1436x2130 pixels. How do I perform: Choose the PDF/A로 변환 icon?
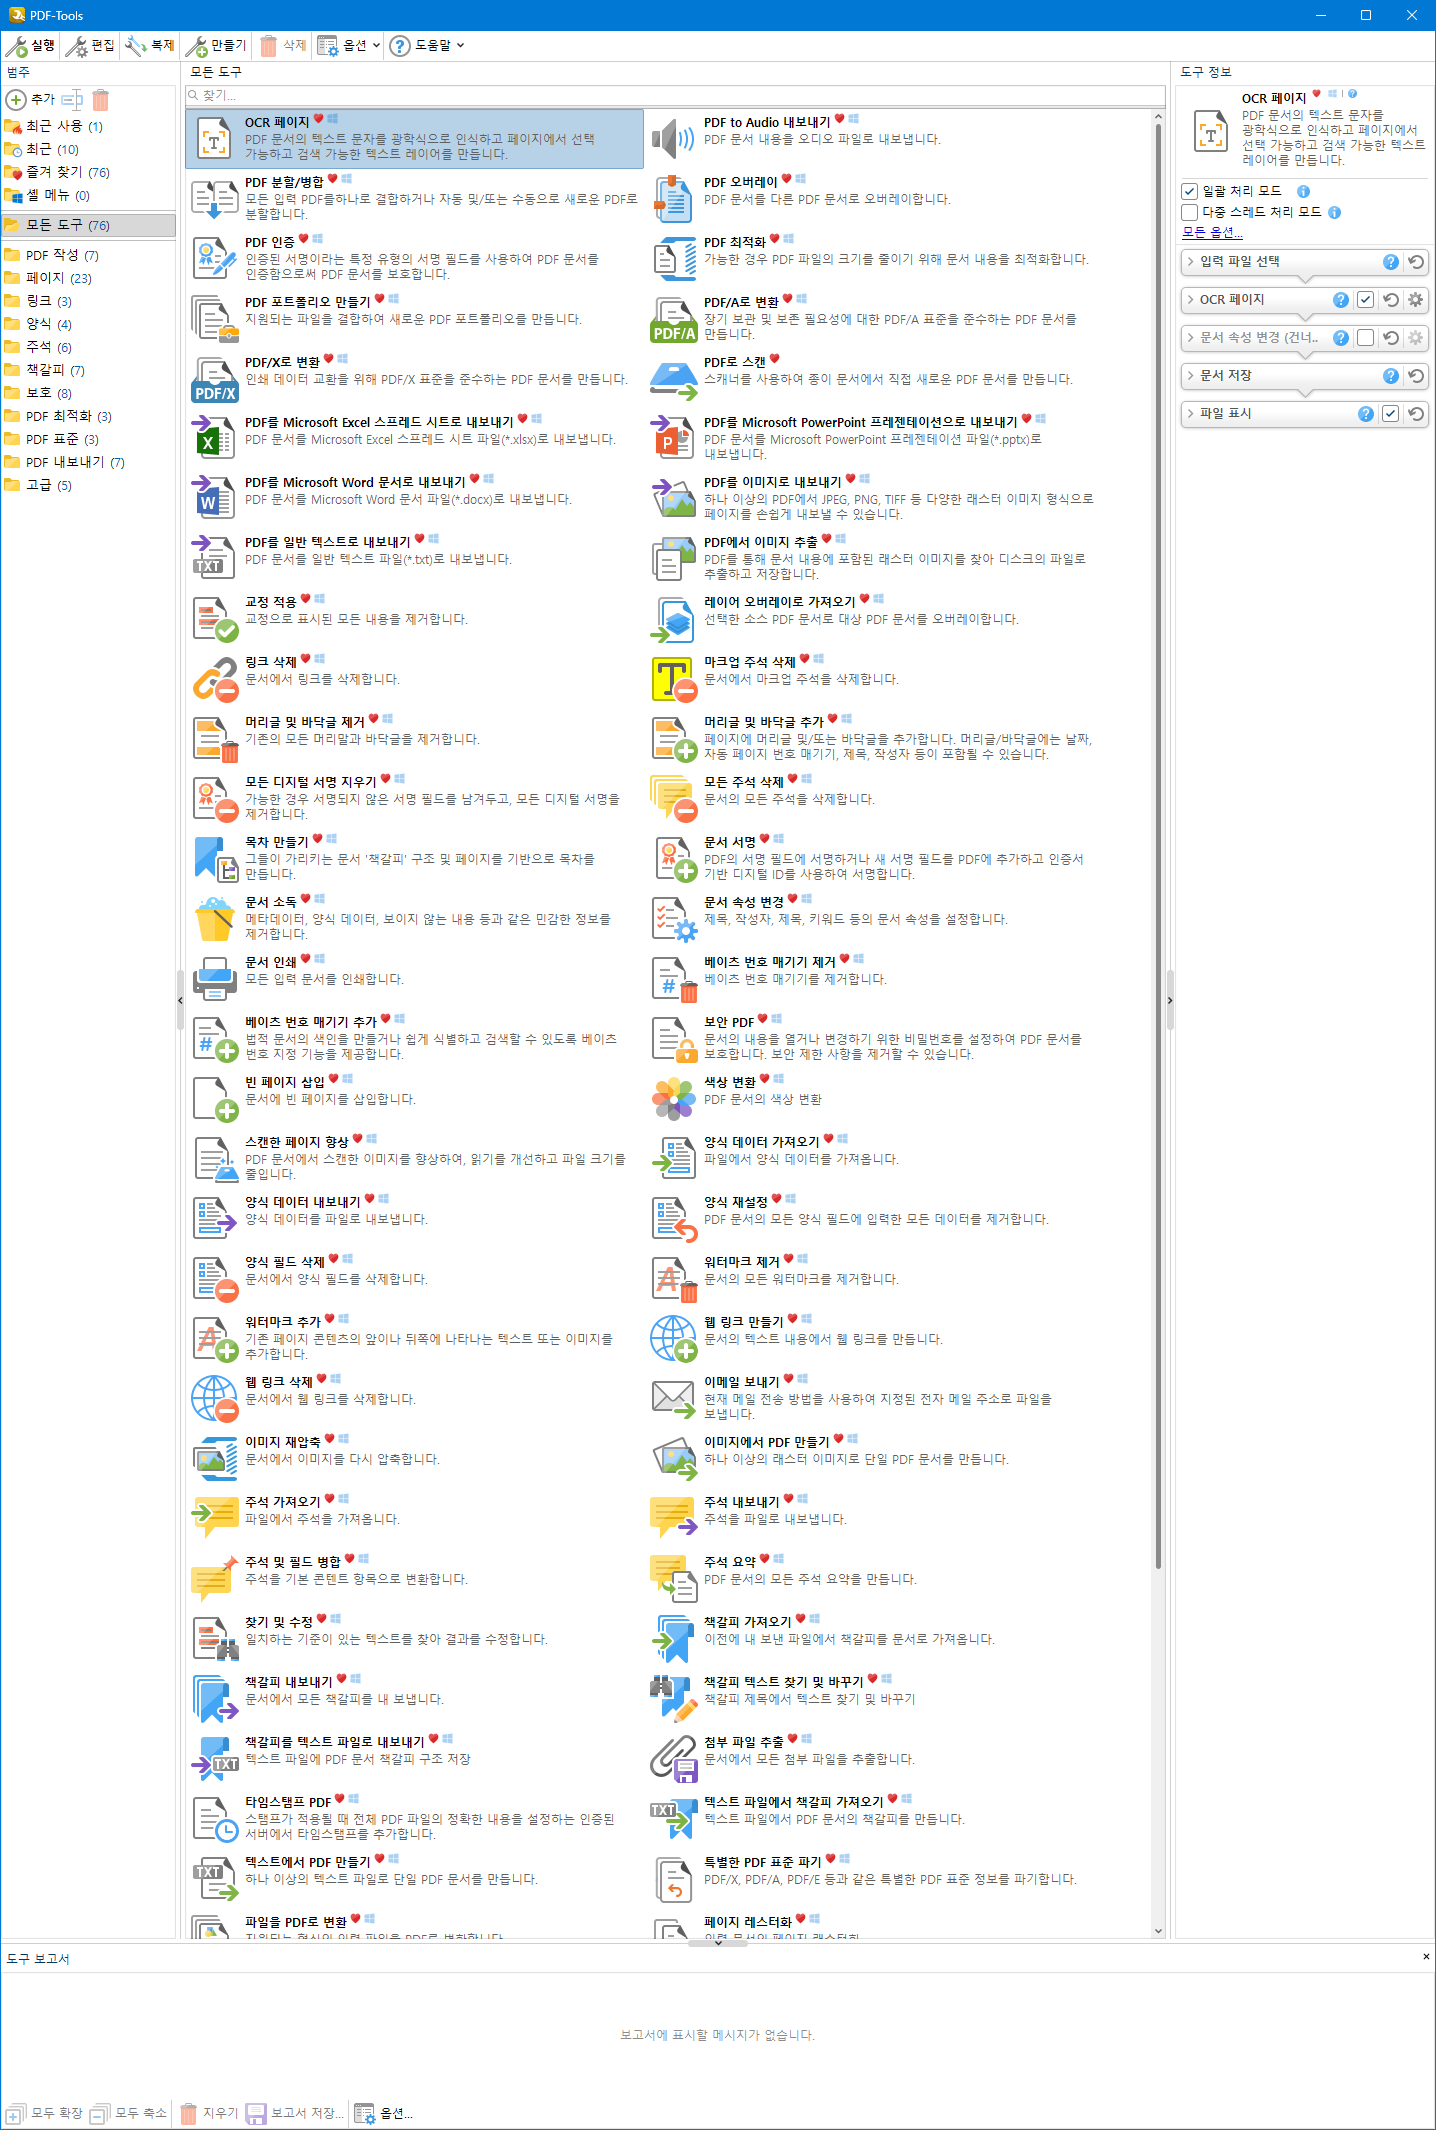[673, 319]
